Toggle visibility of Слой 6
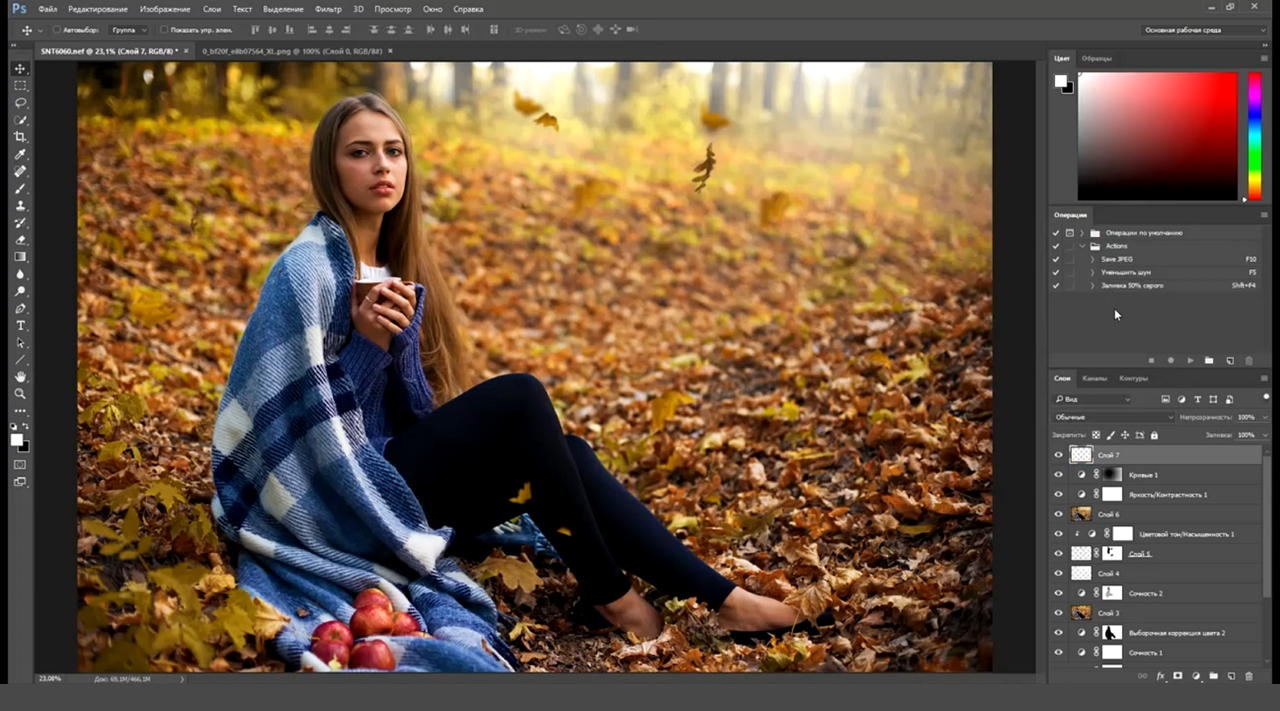This screenshot has height=711, width=1280. coord(1058,514)
